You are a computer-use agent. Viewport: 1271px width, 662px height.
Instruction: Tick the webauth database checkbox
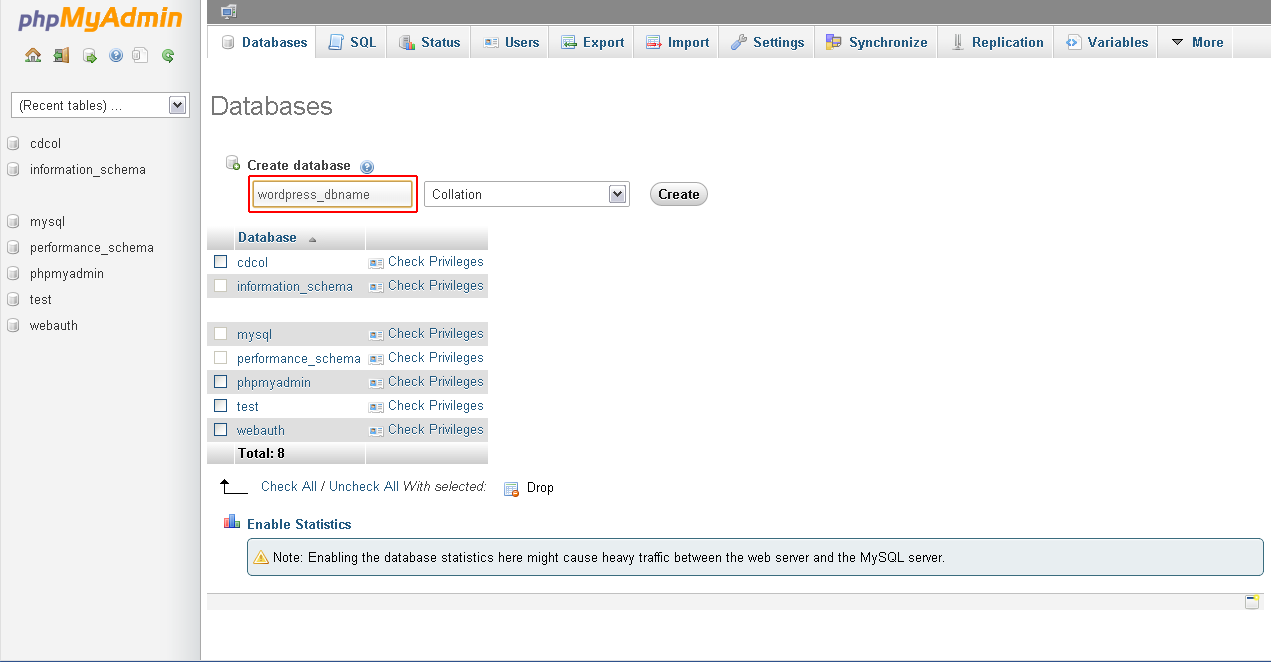point(221,429)
